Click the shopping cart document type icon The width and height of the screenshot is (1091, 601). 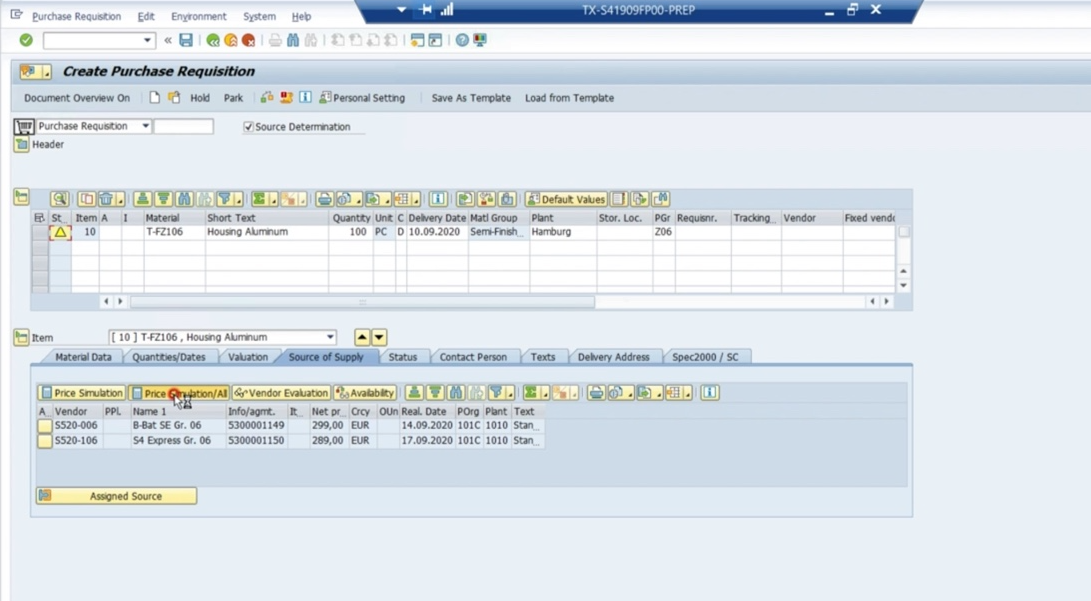pos(24,126)
